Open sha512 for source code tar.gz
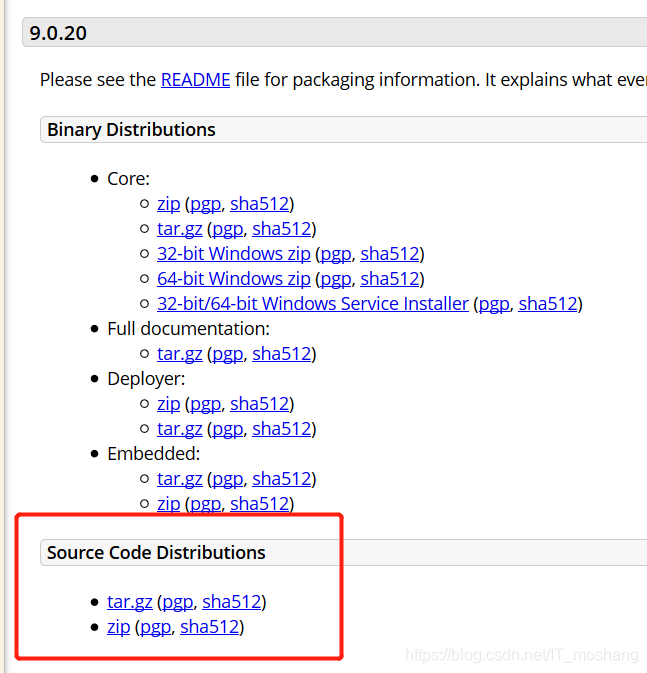 pos(231,602)
